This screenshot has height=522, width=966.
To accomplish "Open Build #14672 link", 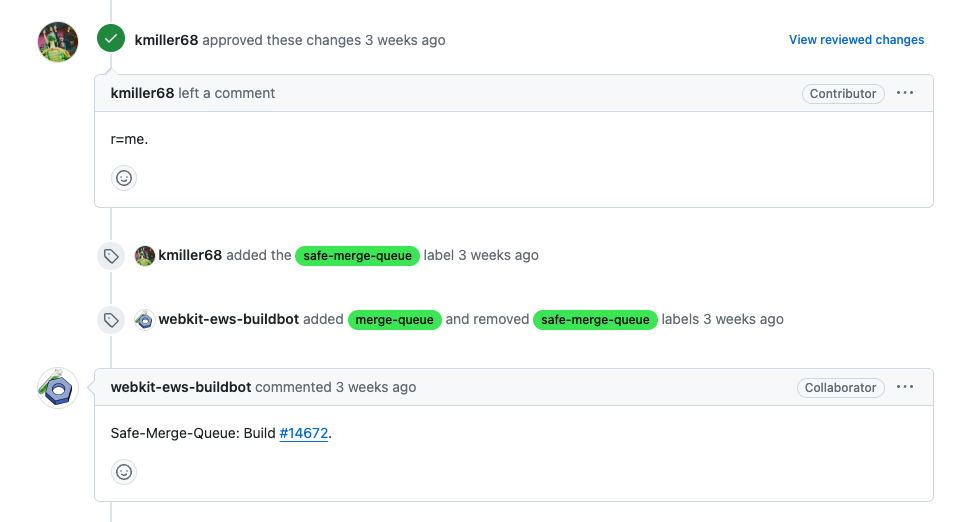I will tap(303, 434).
